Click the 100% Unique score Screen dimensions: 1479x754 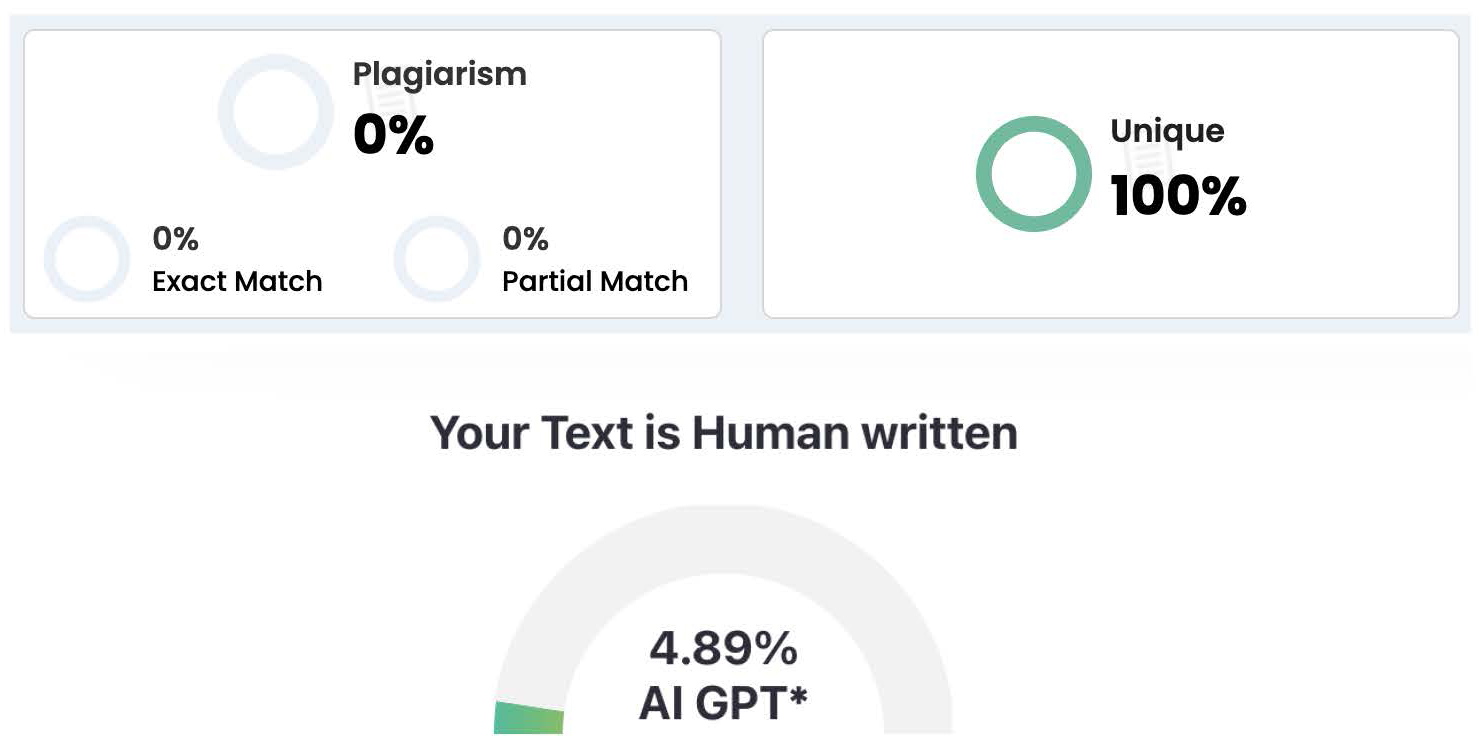[1178, 195]
